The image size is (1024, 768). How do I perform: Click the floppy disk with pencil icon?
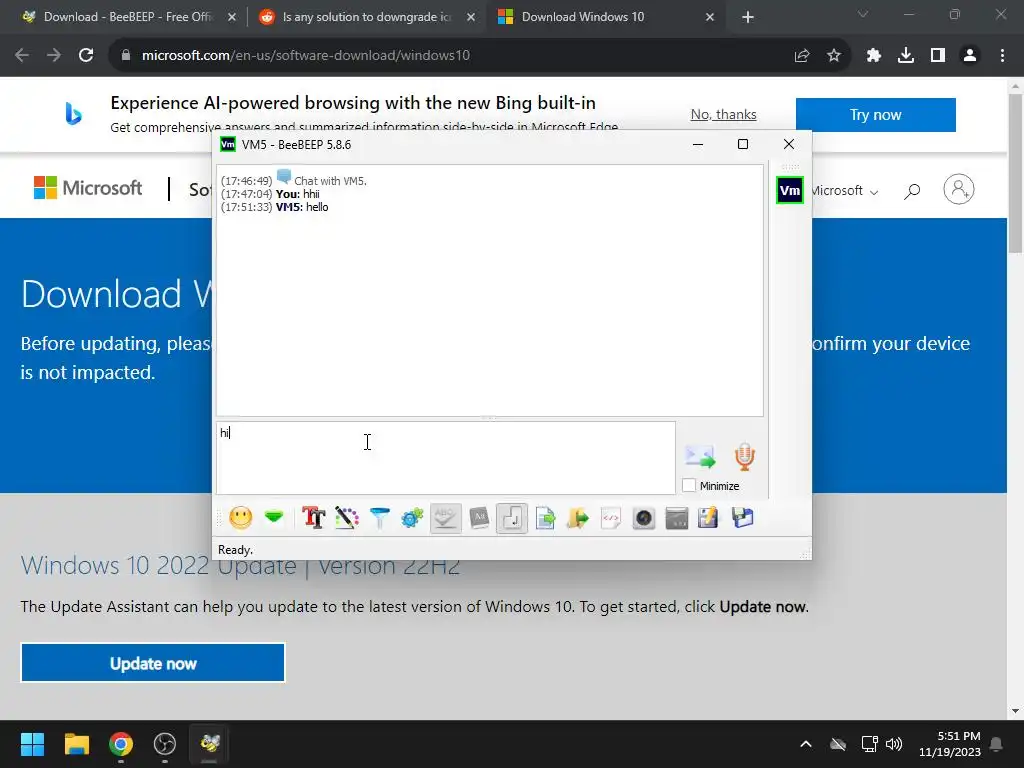pos(709,519)
